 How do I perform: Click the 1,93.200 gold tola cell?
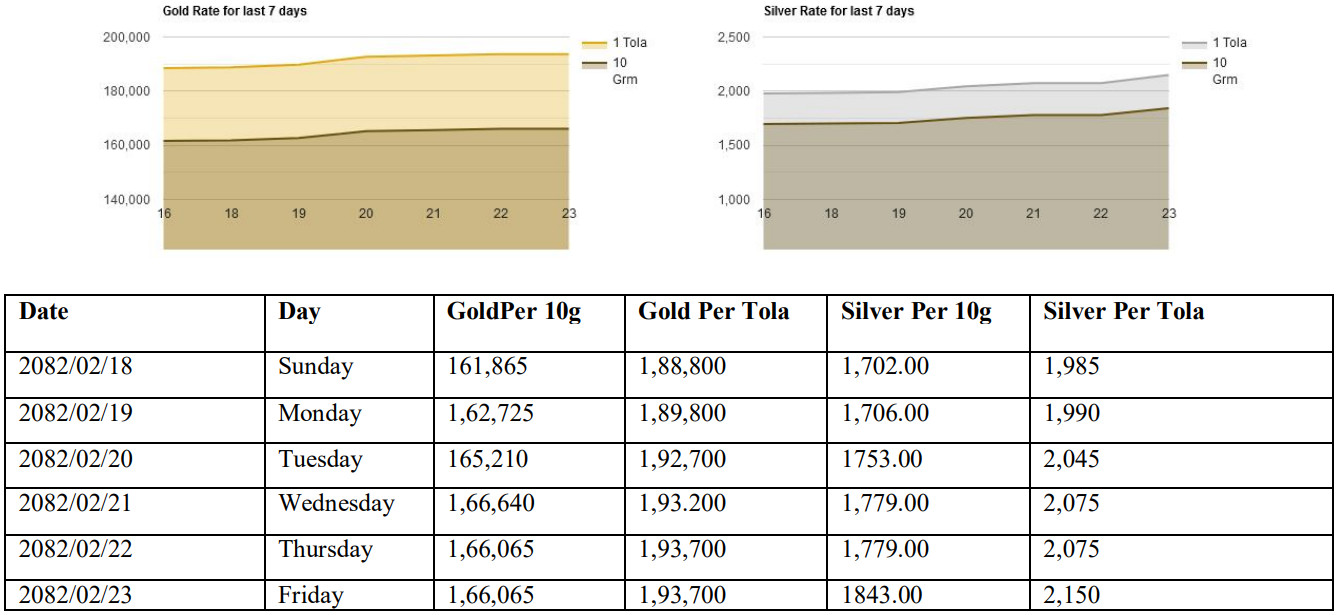682,504
